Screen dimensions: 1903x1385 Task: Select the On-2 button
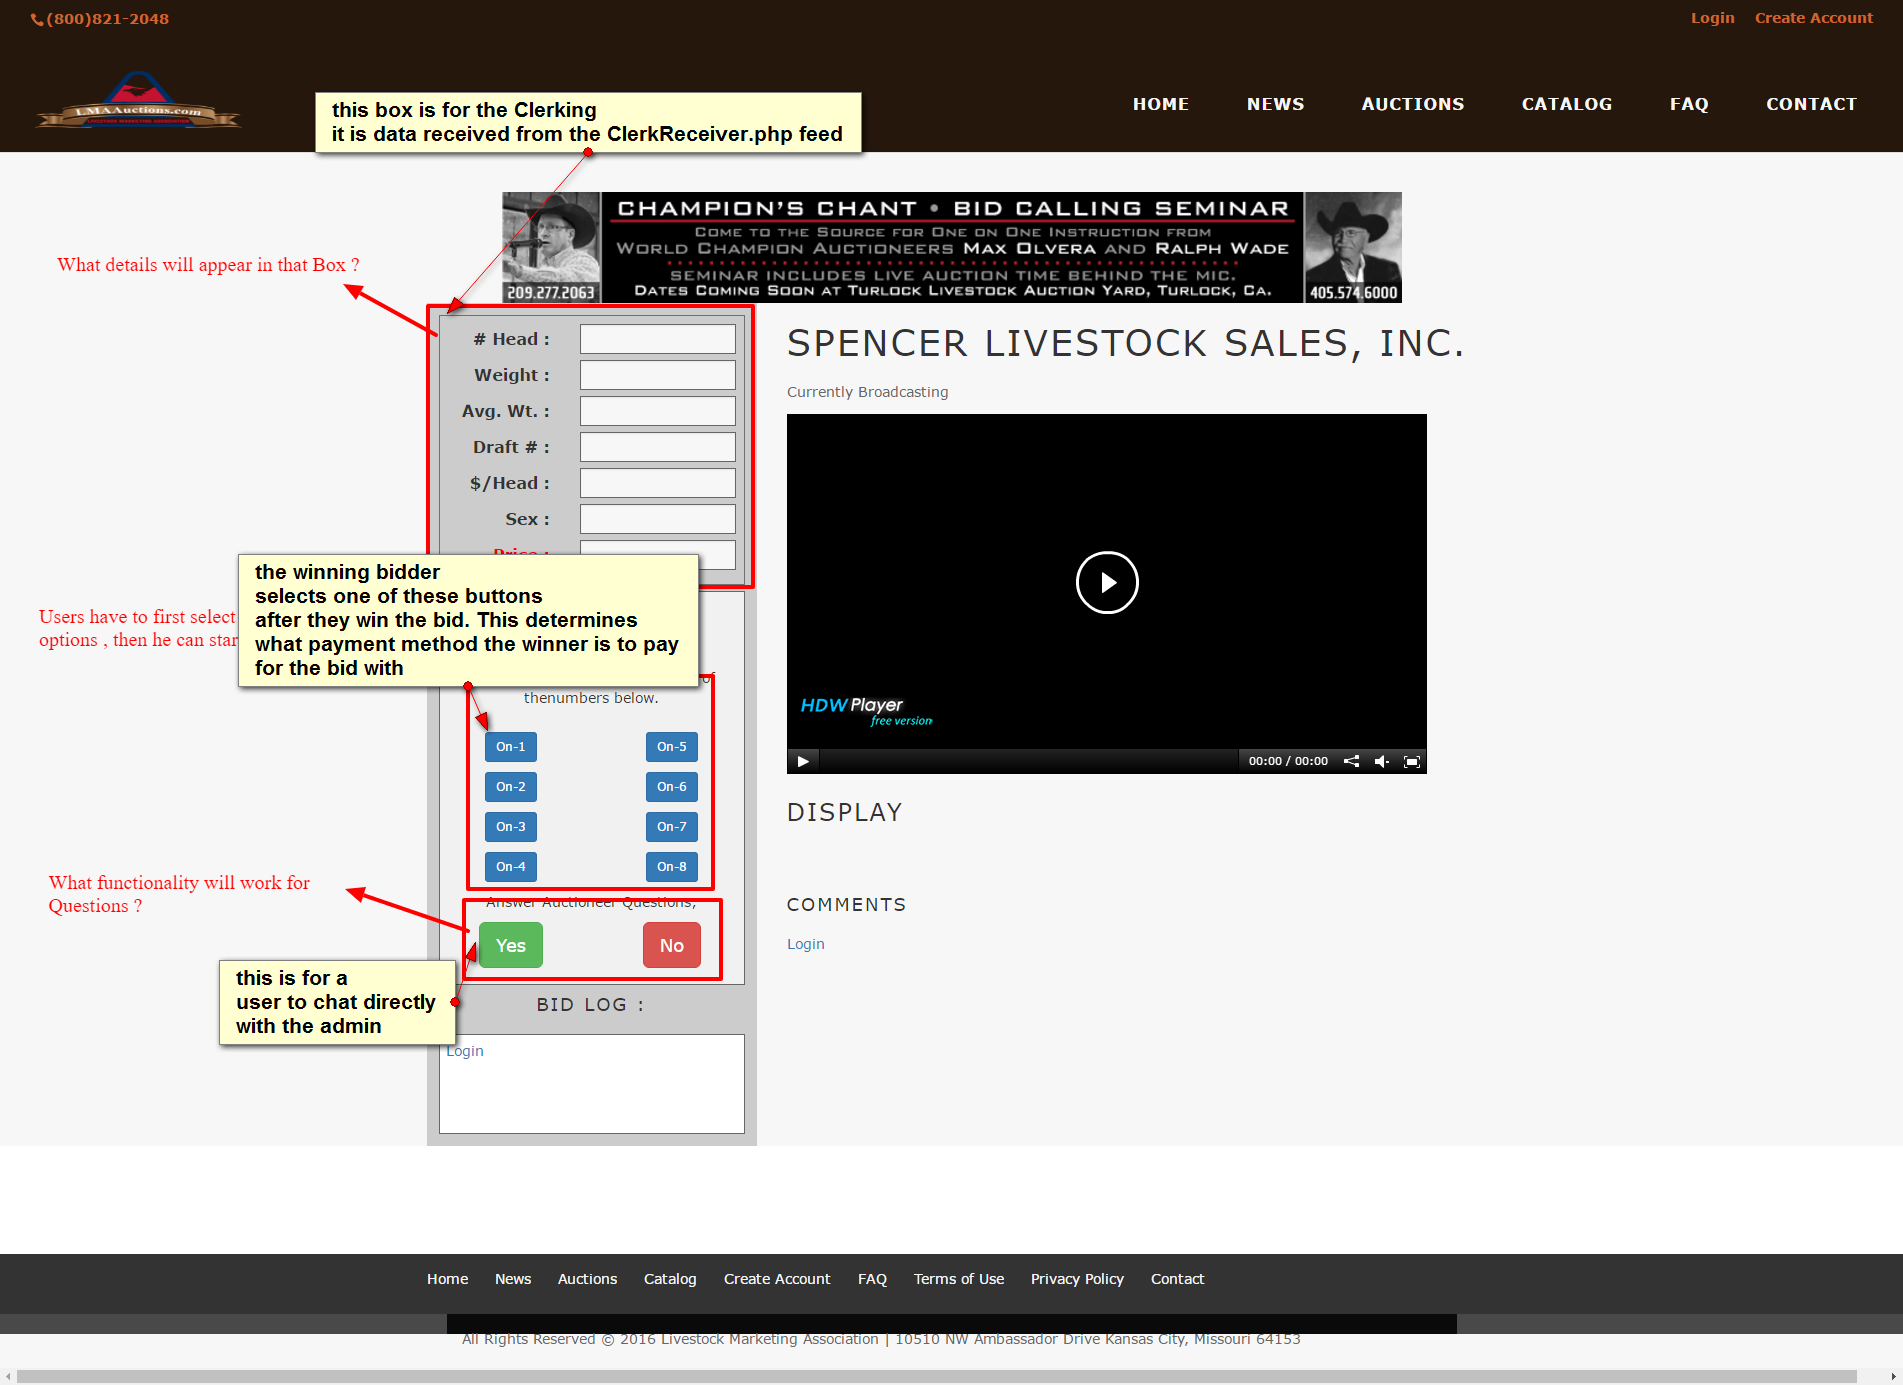pyautogui.click(x=511, y=787)
